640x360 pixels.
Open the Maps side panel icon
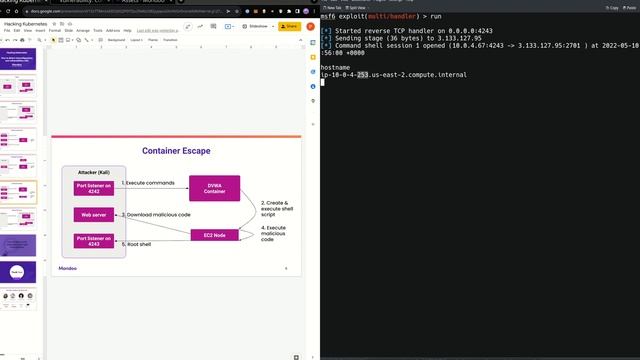tap(313, 101)
